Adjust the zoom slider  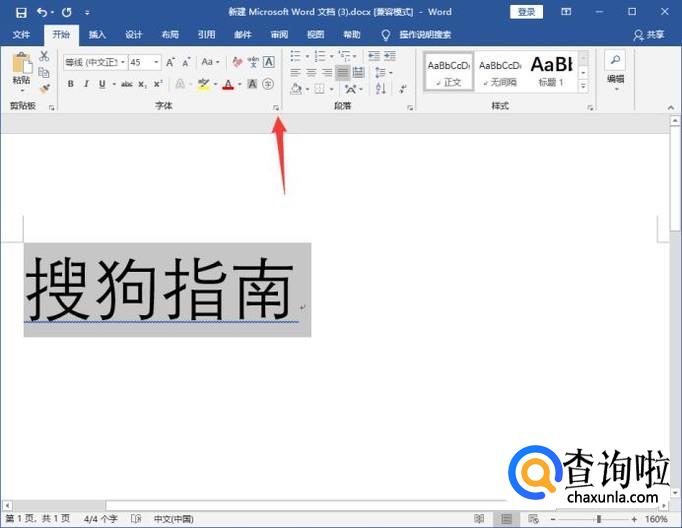(599, 519)
